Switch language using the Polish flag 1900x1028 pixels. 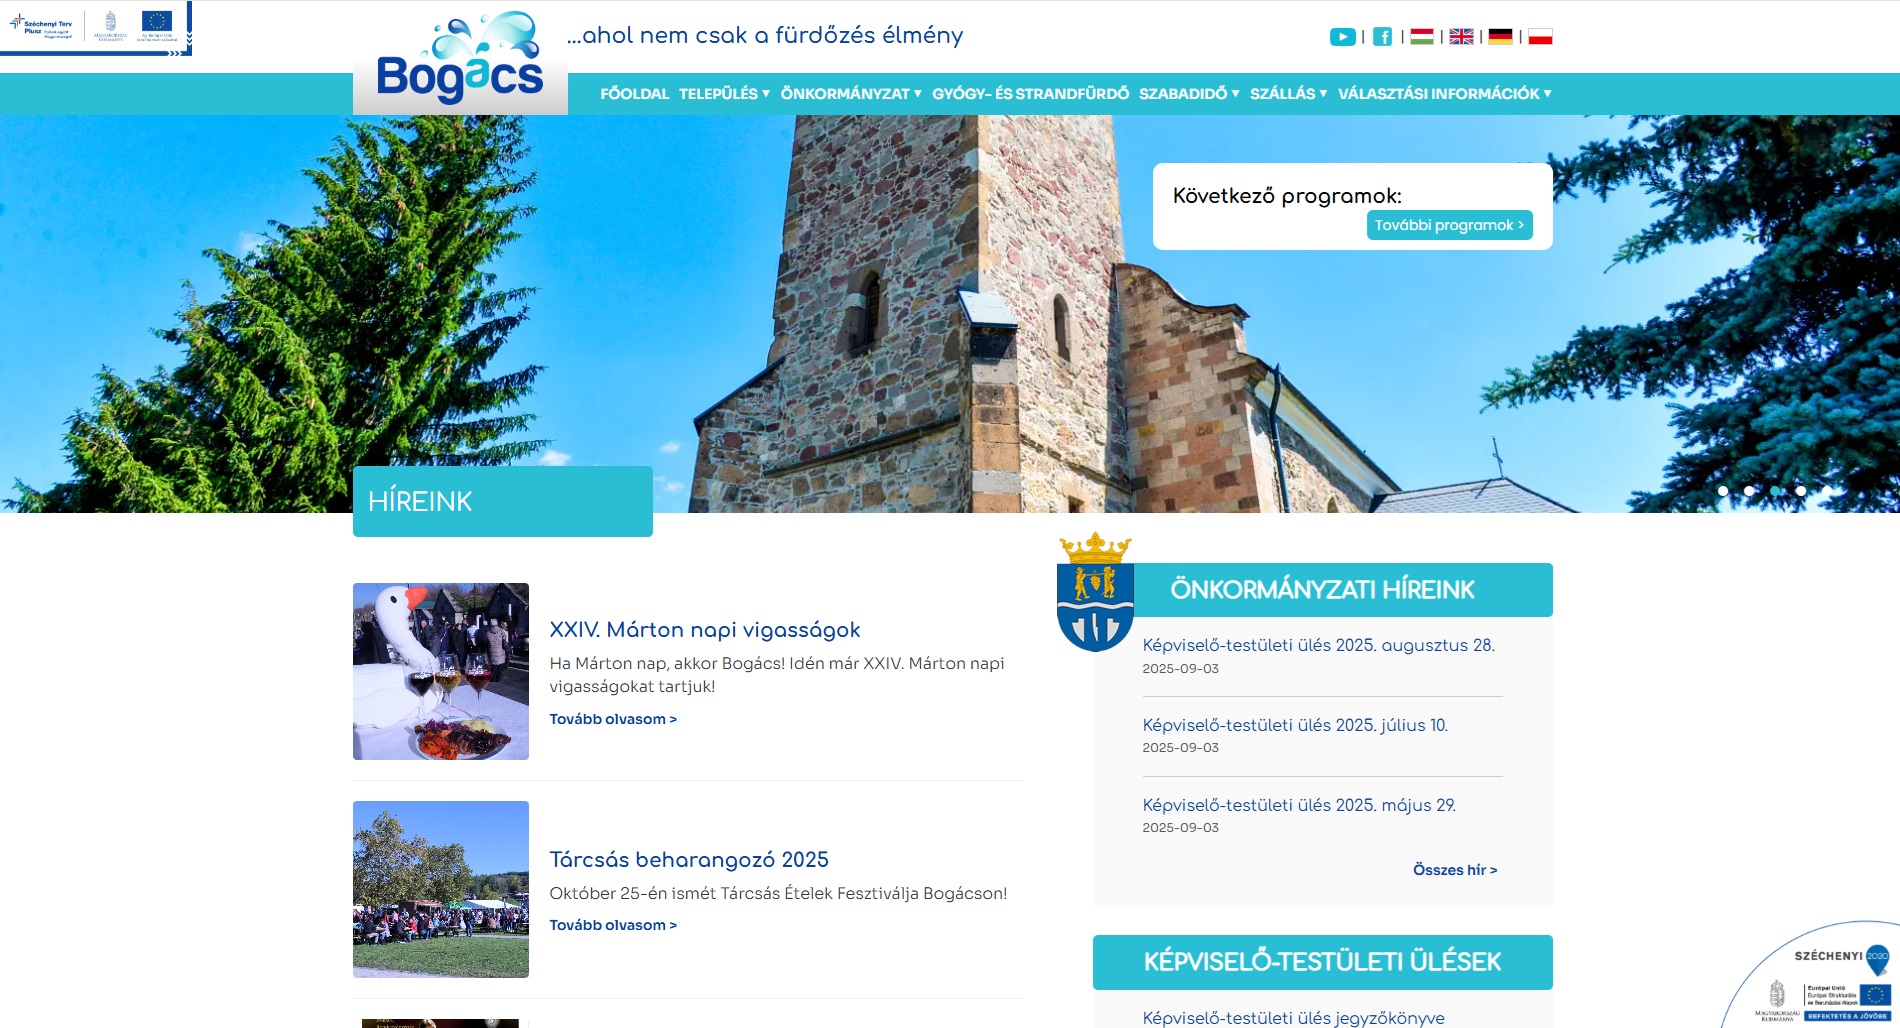[1540, 36]
